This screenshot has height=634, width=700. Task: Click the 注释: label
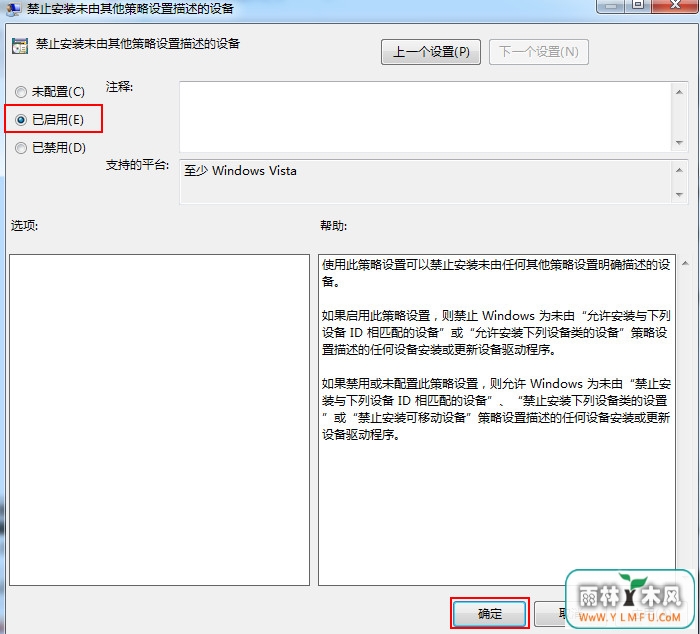pos(119,87)
